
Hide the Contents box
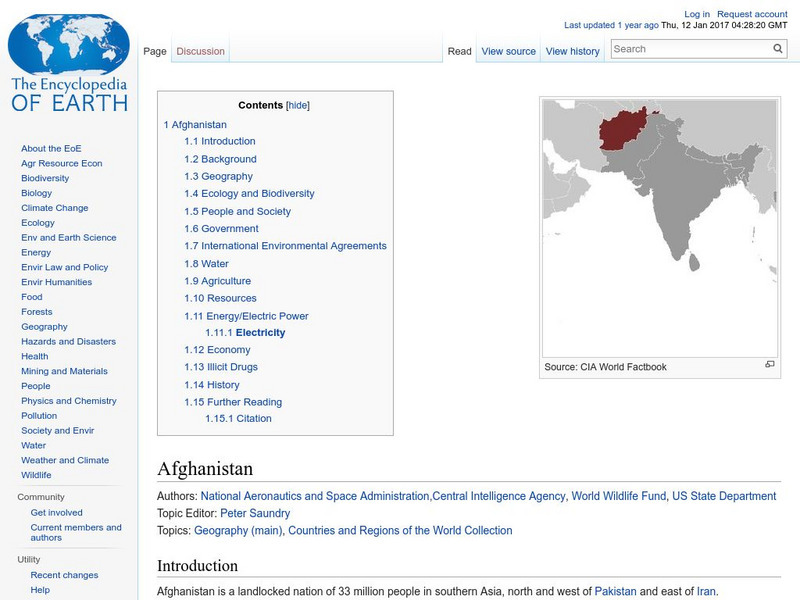tap(300, 104)
